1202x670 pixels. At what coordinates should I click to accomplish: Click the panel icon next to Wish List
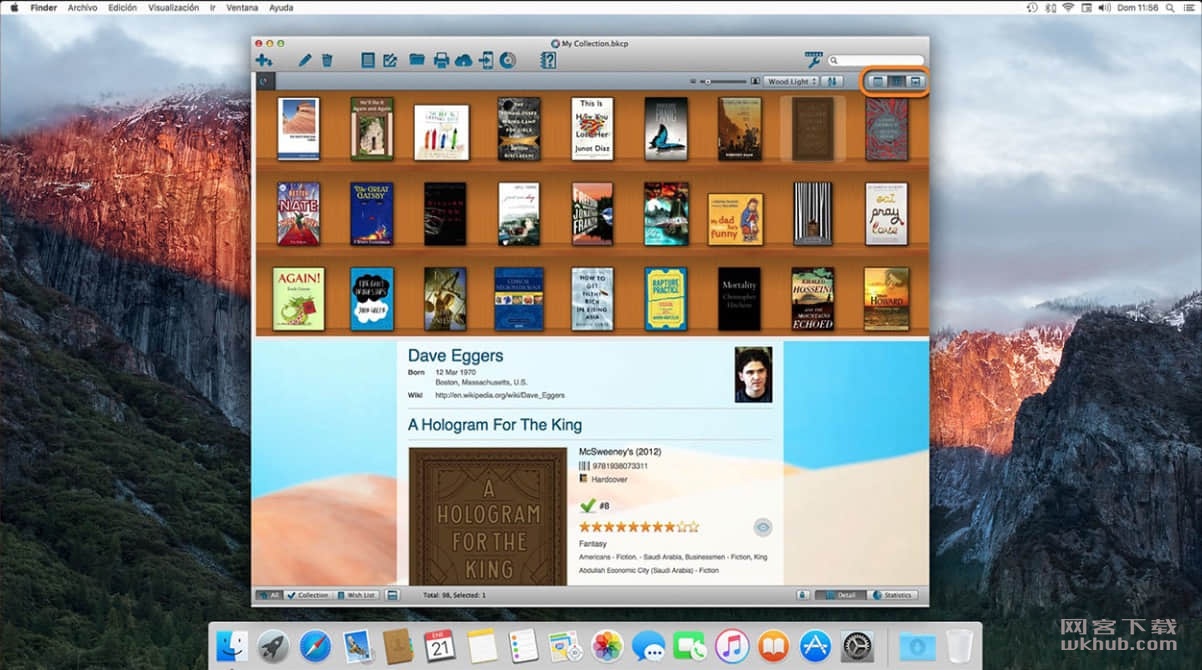[x=392, y=595]
